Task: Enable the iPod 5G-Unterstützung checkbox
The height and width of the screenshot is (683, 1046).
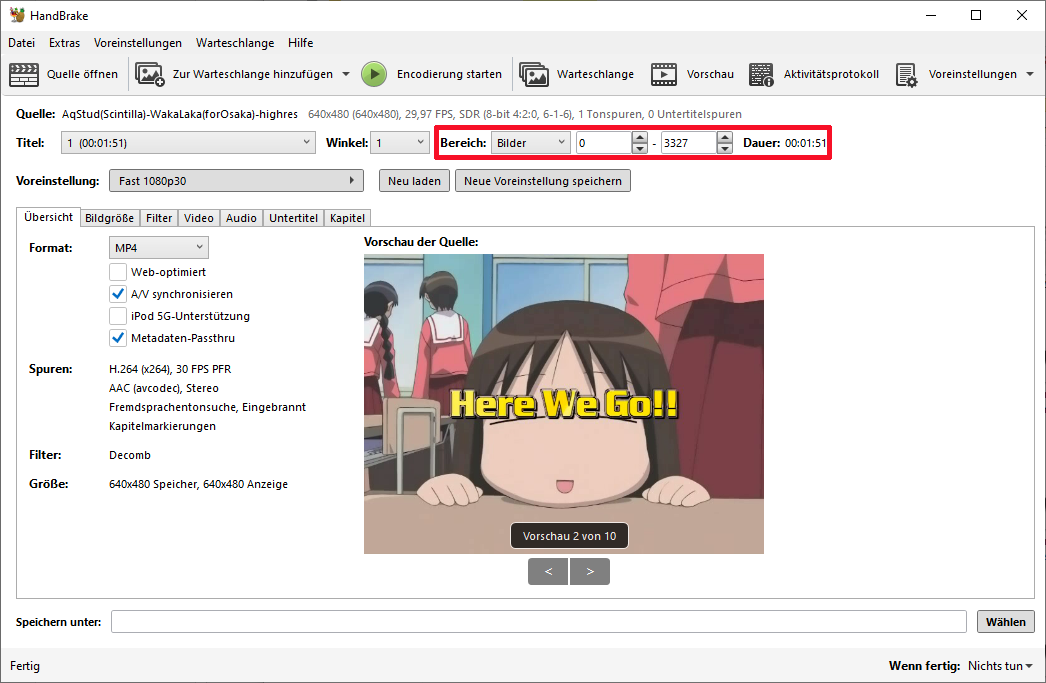Action: click(118, 315)
